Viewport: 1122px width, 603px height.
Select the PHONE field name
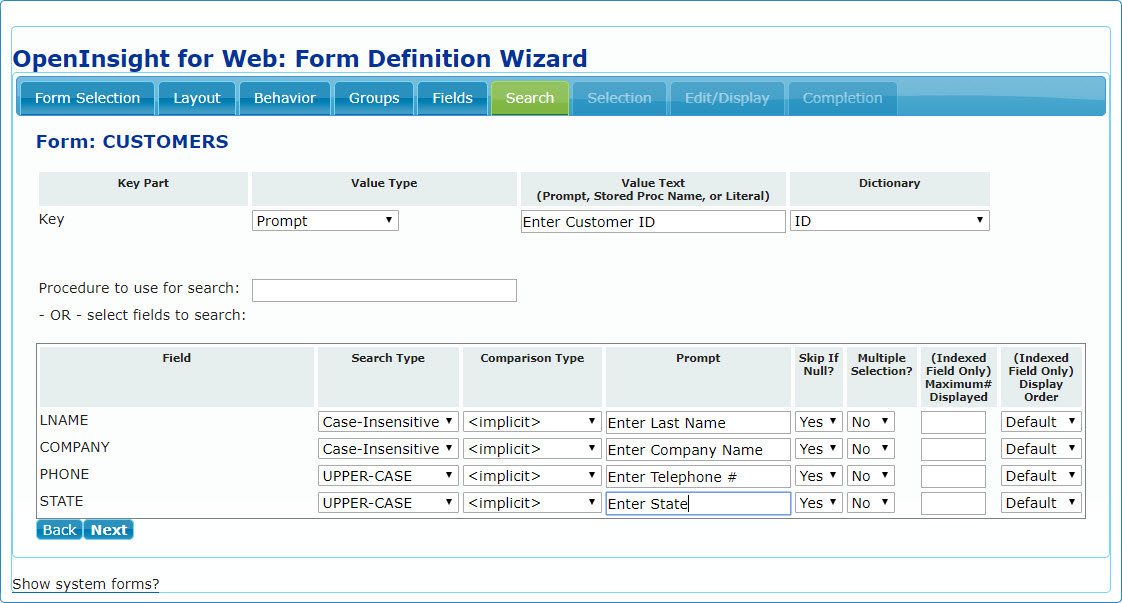click(x=64, y=474)
